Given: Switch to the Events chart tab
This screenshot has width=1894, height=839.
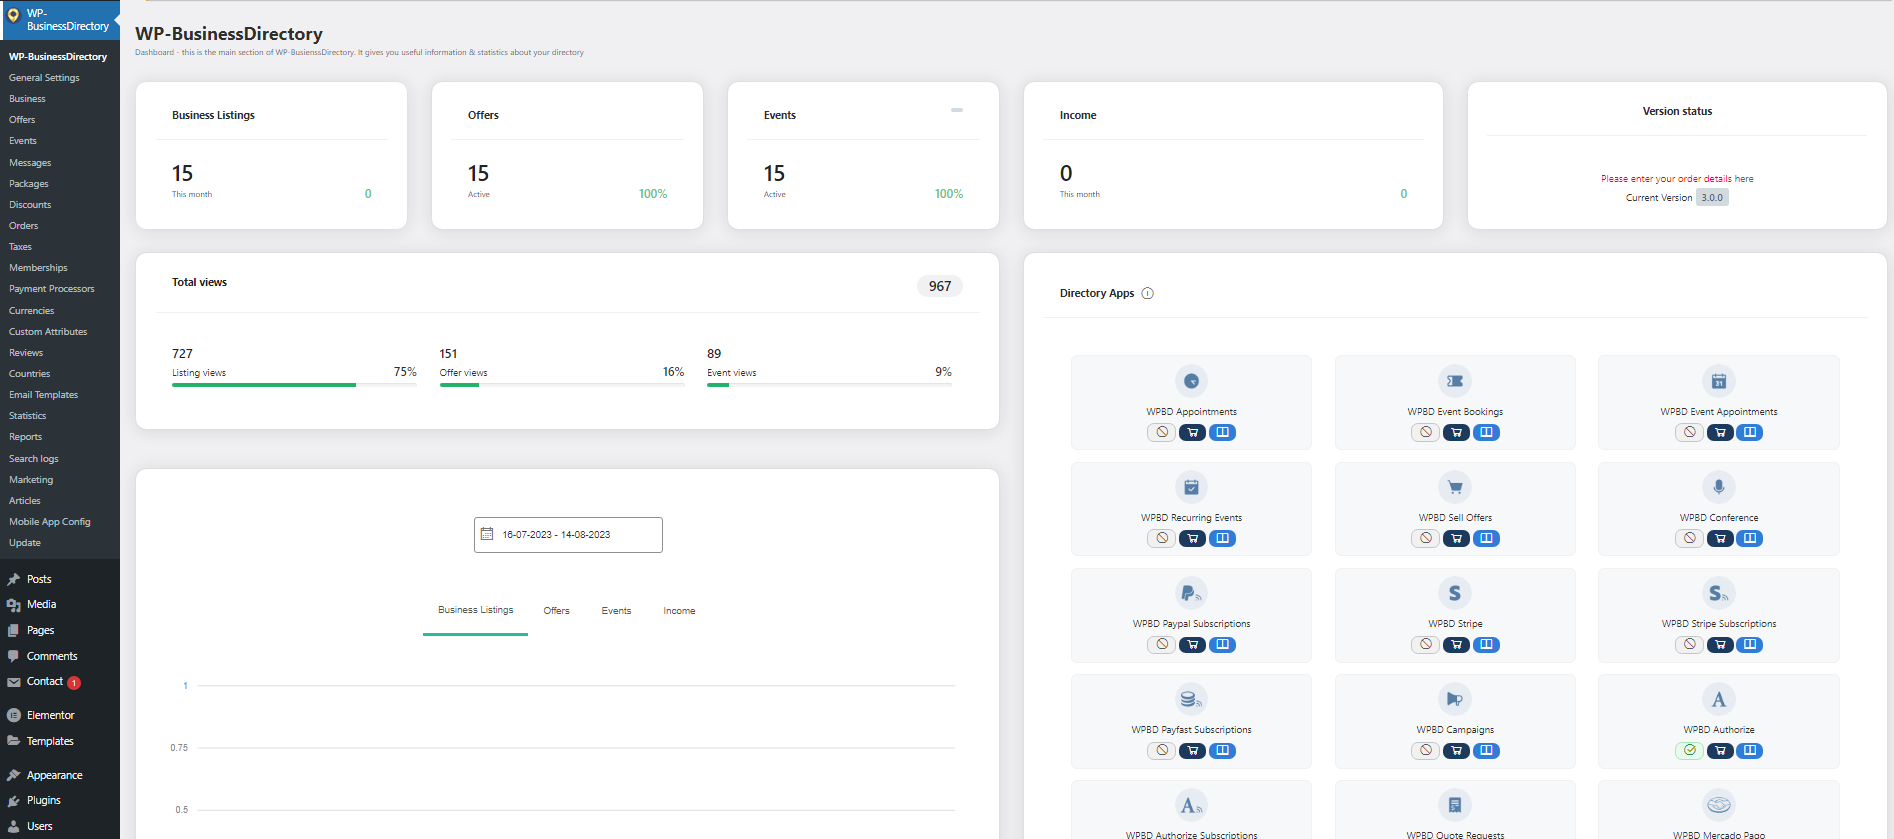Looking at the screenshot, I should [x=616, y=611].
